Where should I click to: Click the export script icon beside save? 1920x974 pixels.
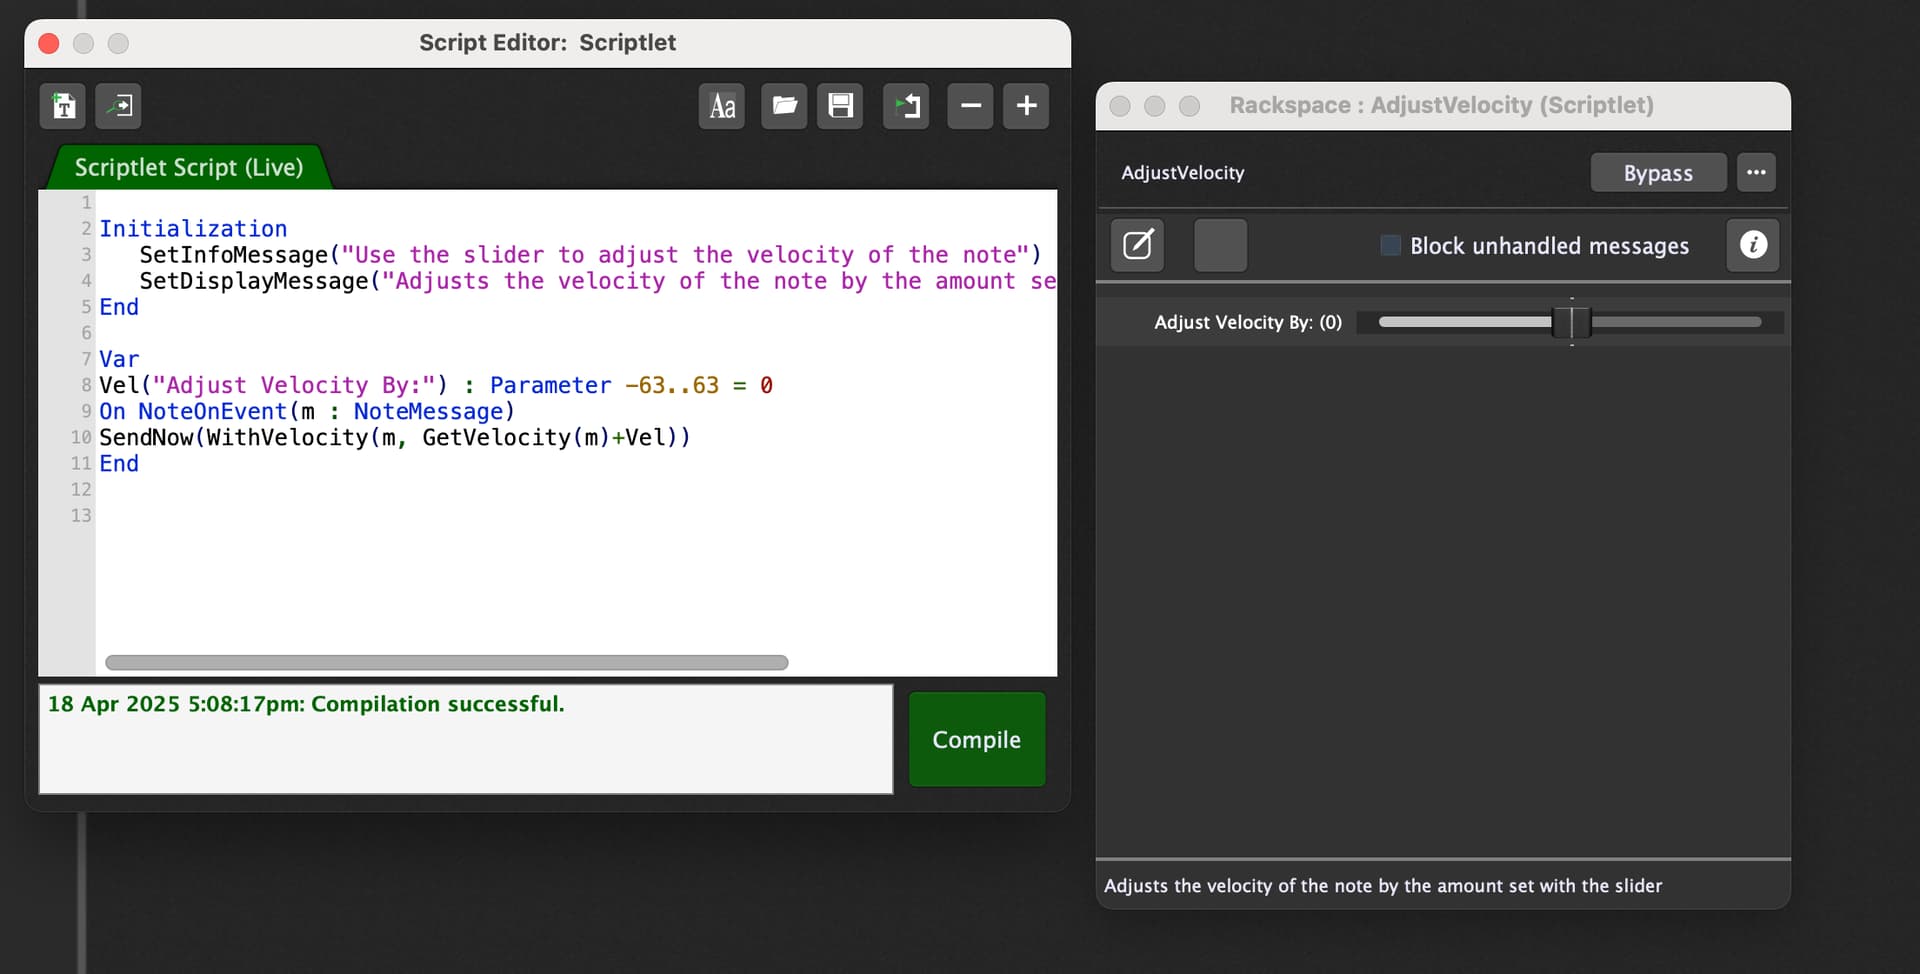click(x=907, y=106)
